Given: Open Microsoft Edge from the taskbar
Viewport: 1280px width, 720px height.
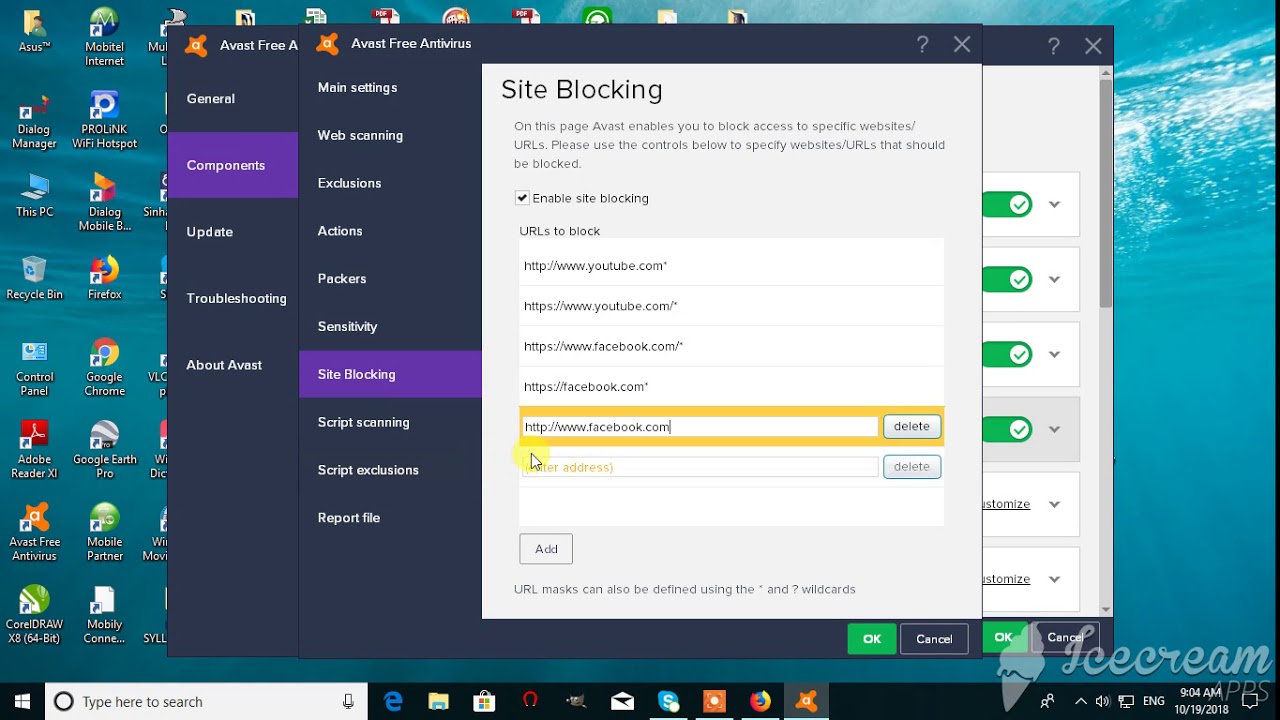Looking at the screenshot, I should coord(393,701).
